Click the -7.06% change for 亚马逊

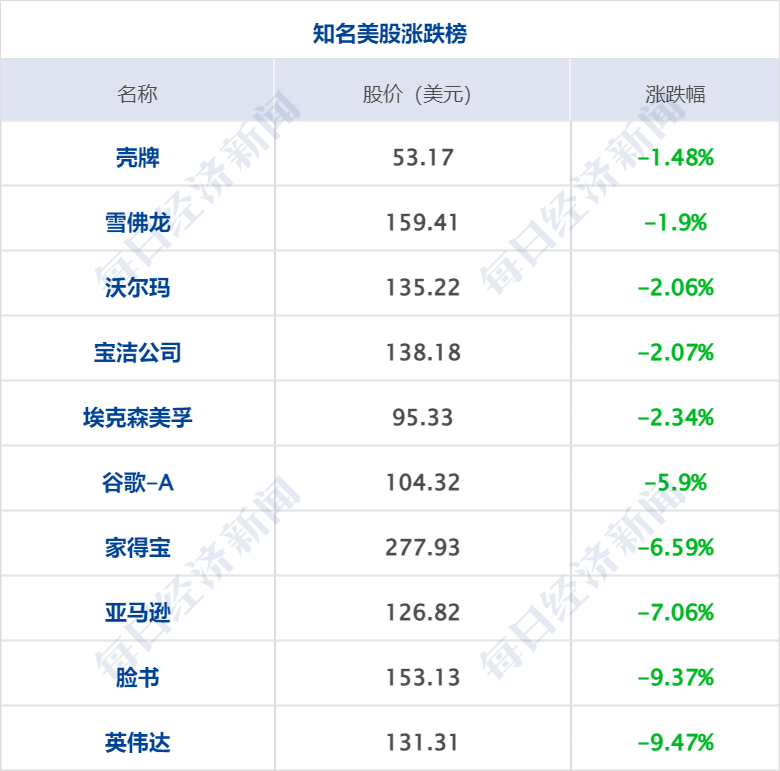point(676,612)
